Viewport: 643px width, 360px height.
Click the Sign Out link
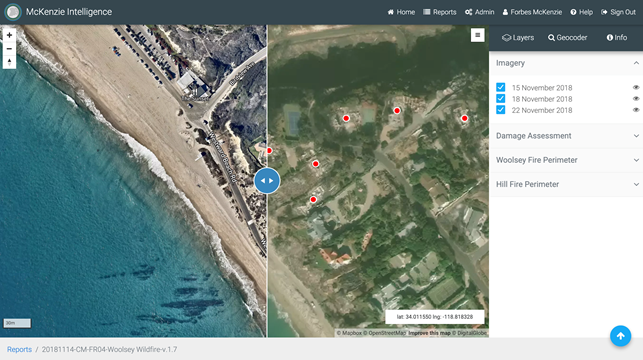coord(618,12)
